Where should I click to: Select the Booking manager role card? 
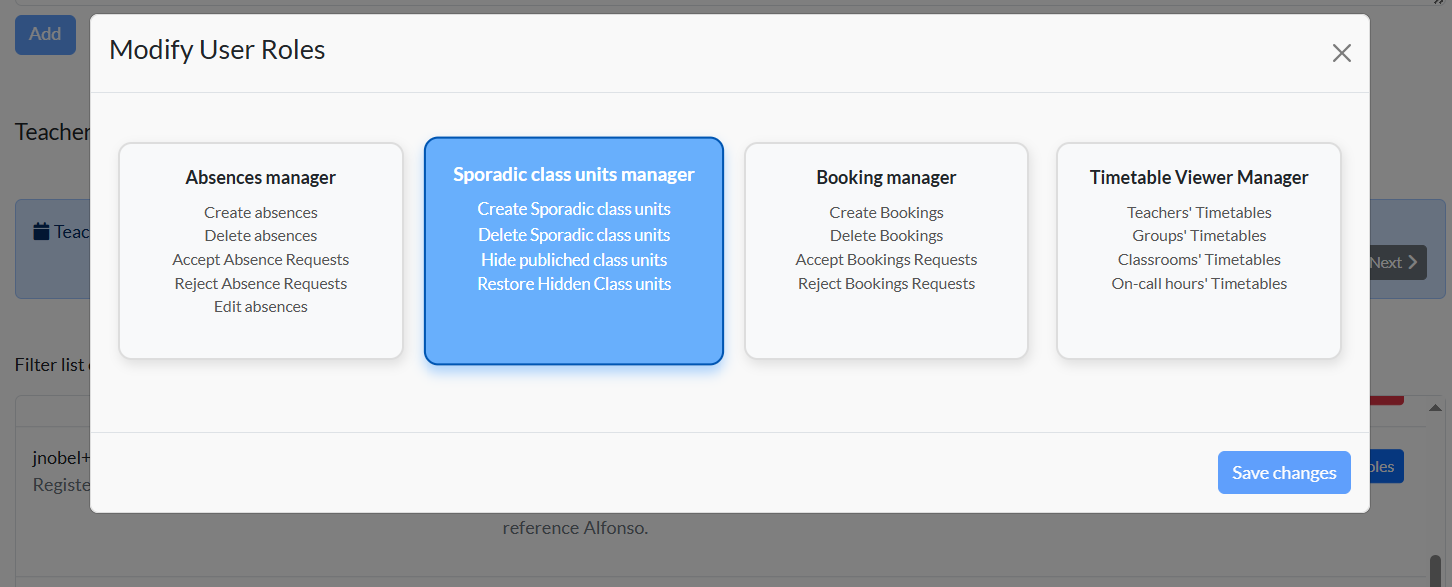(886, 251)
